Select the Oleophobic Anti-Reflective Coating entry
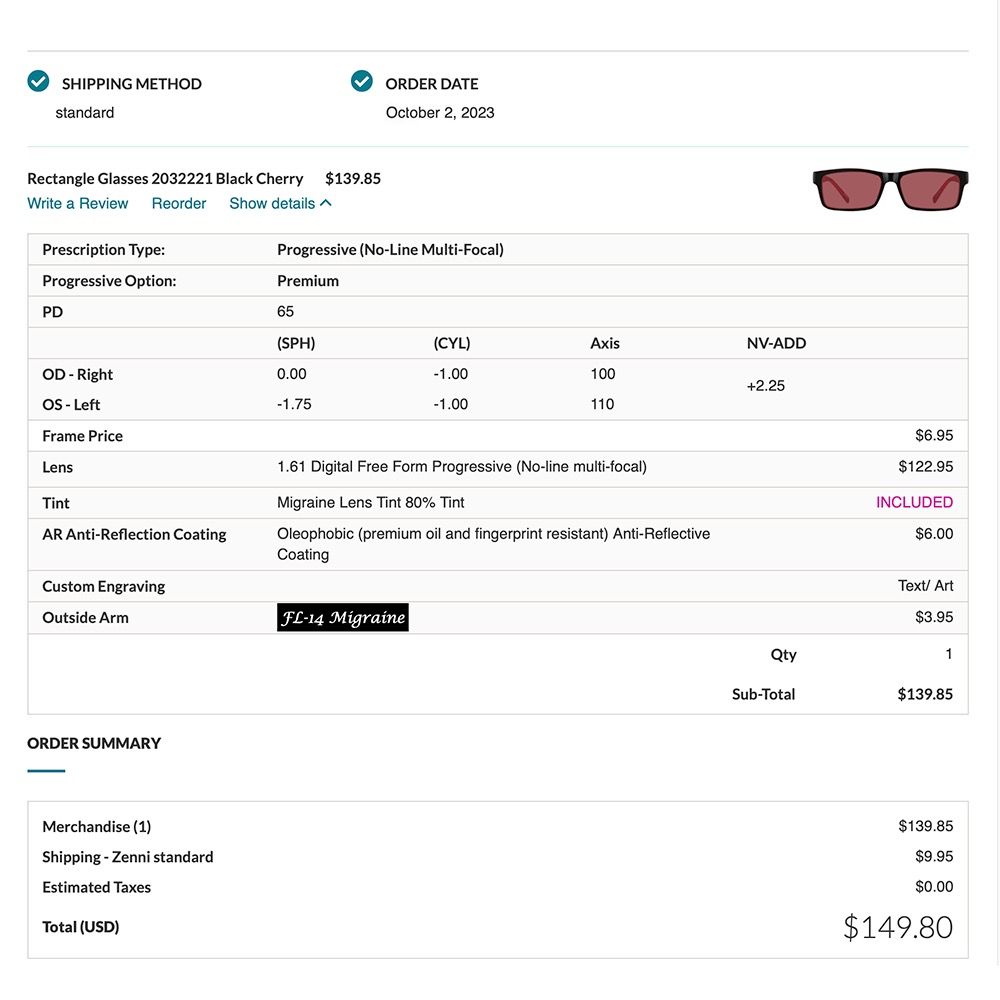 pyautogui.click(x=493, y=543)
